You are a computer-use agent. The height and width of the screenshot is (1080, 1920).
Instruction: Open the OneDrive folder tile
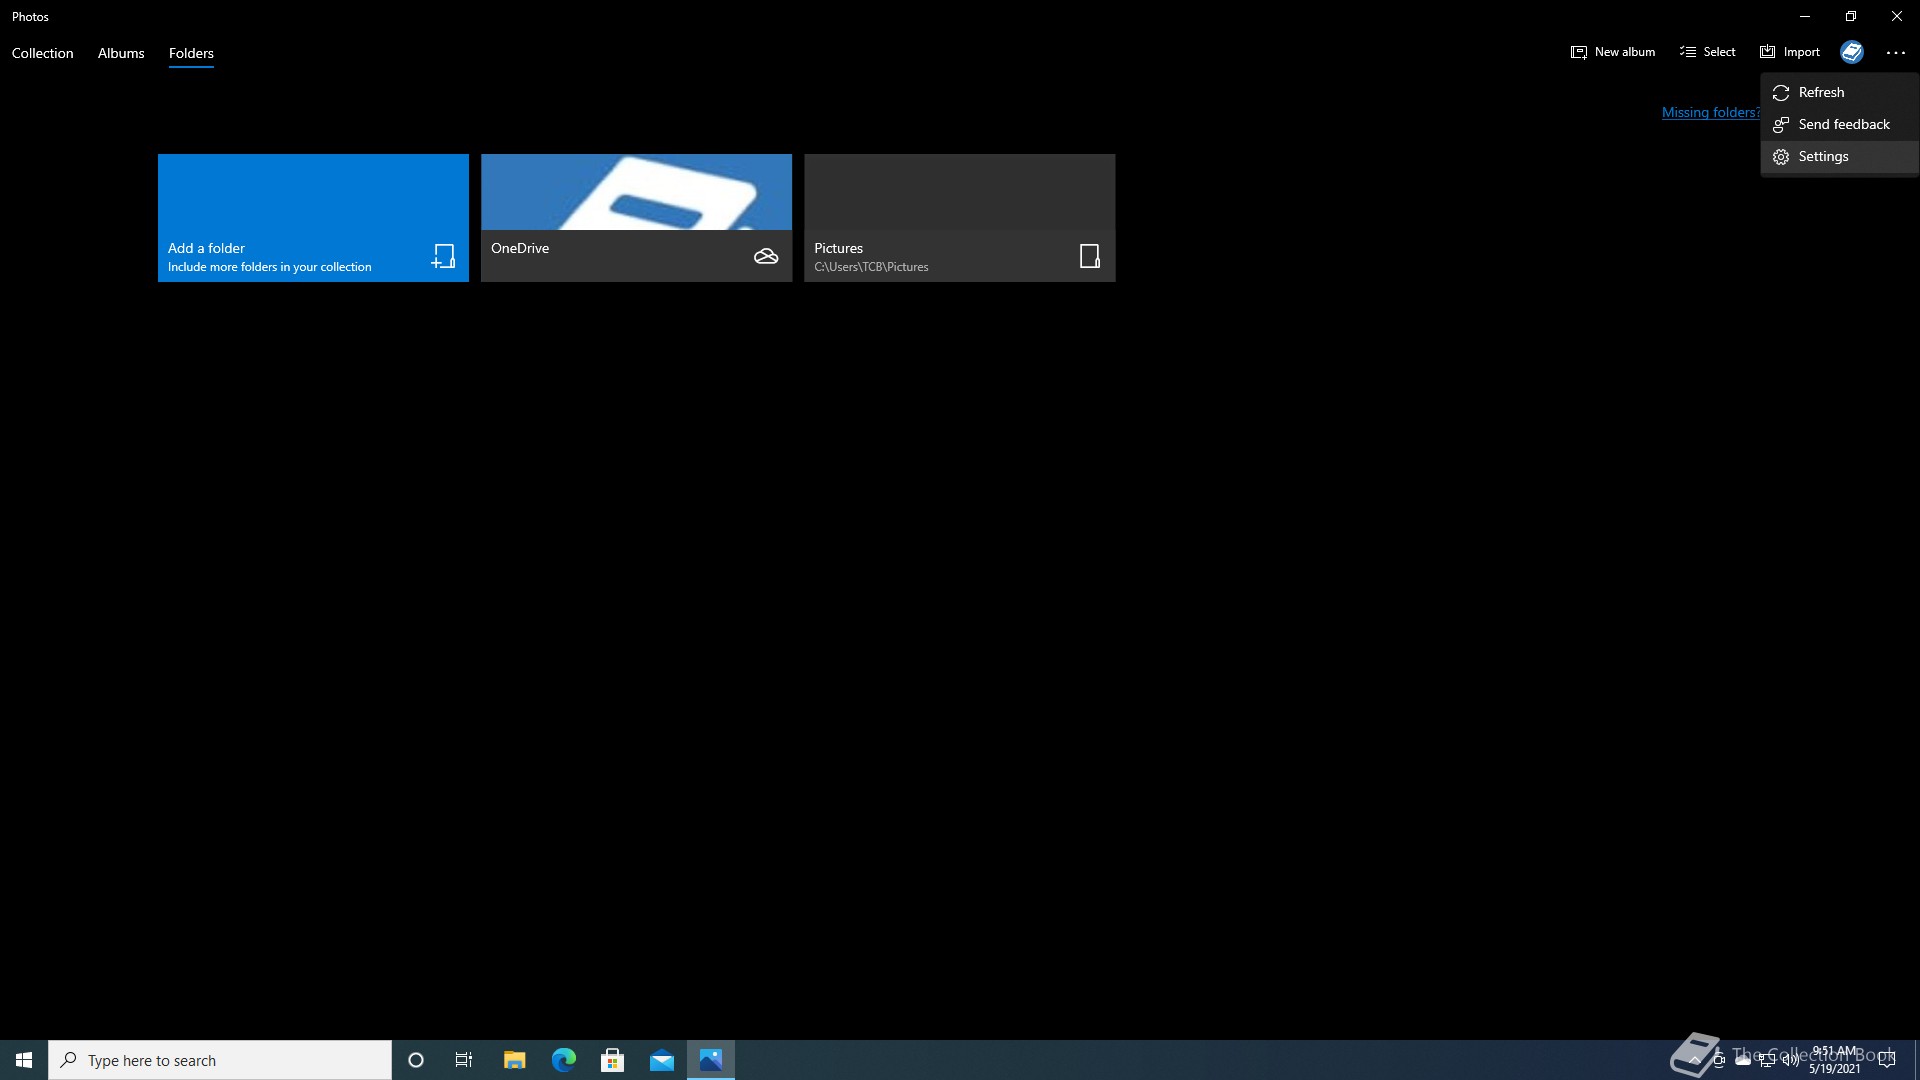click(x=636, y=217)
